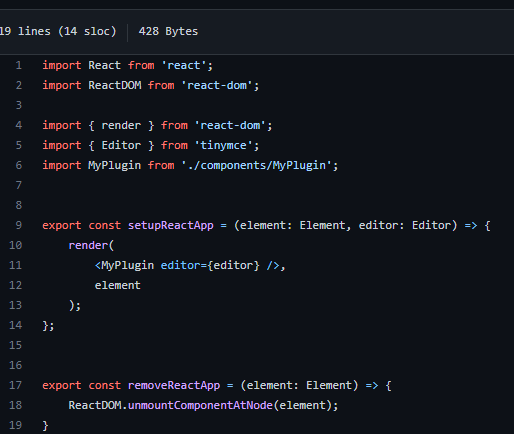This screenshot has width=514, height=434.
Task: Click the Editor import on line 5
Action: (121, 145)
